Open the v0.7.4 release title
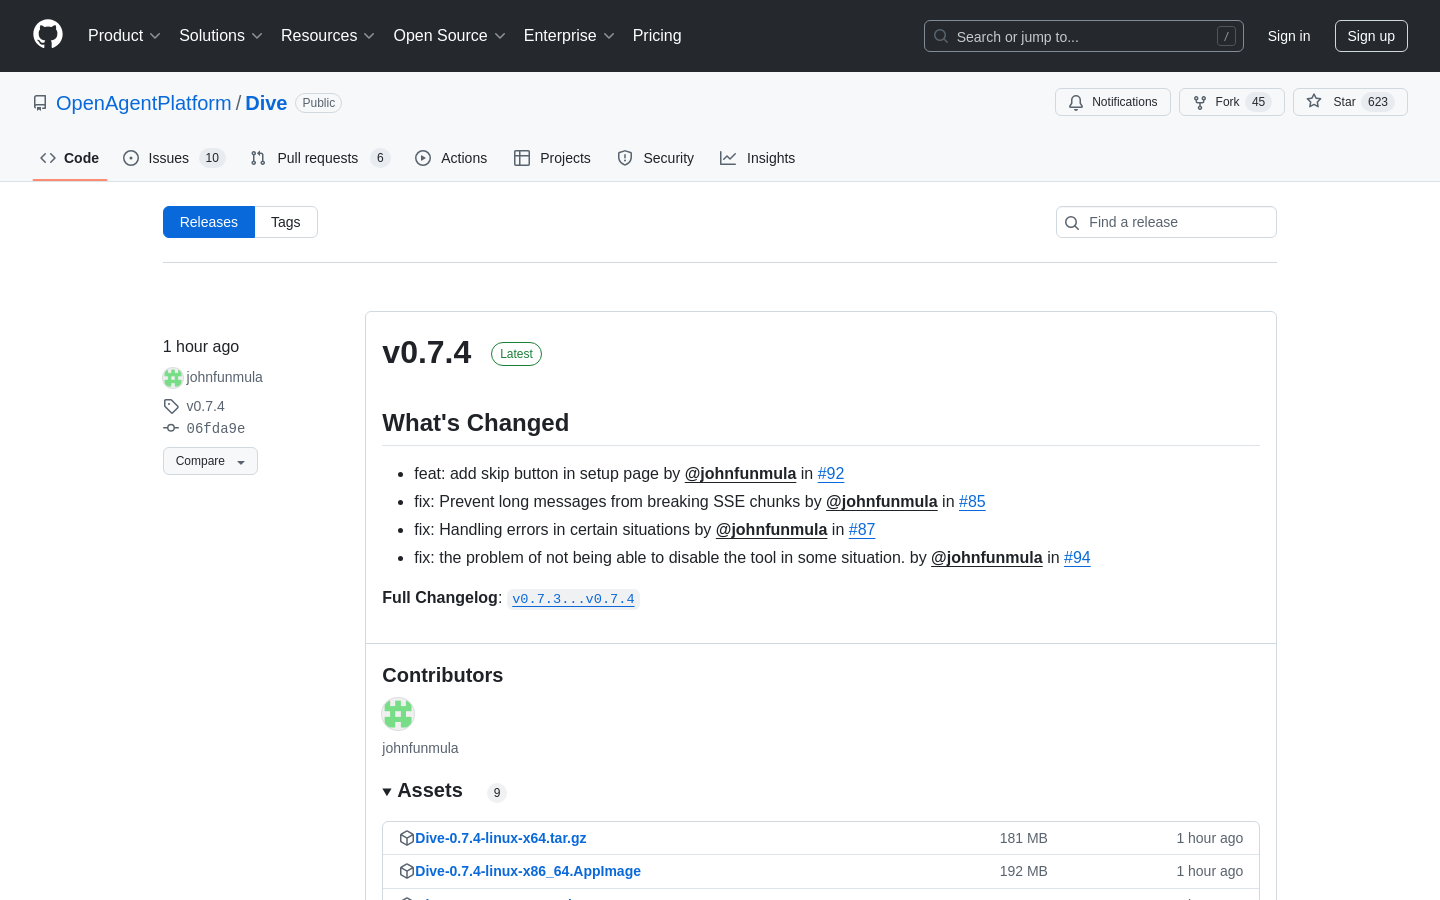The height and width of the screenshot is (900, 1440). pos(426,352)
